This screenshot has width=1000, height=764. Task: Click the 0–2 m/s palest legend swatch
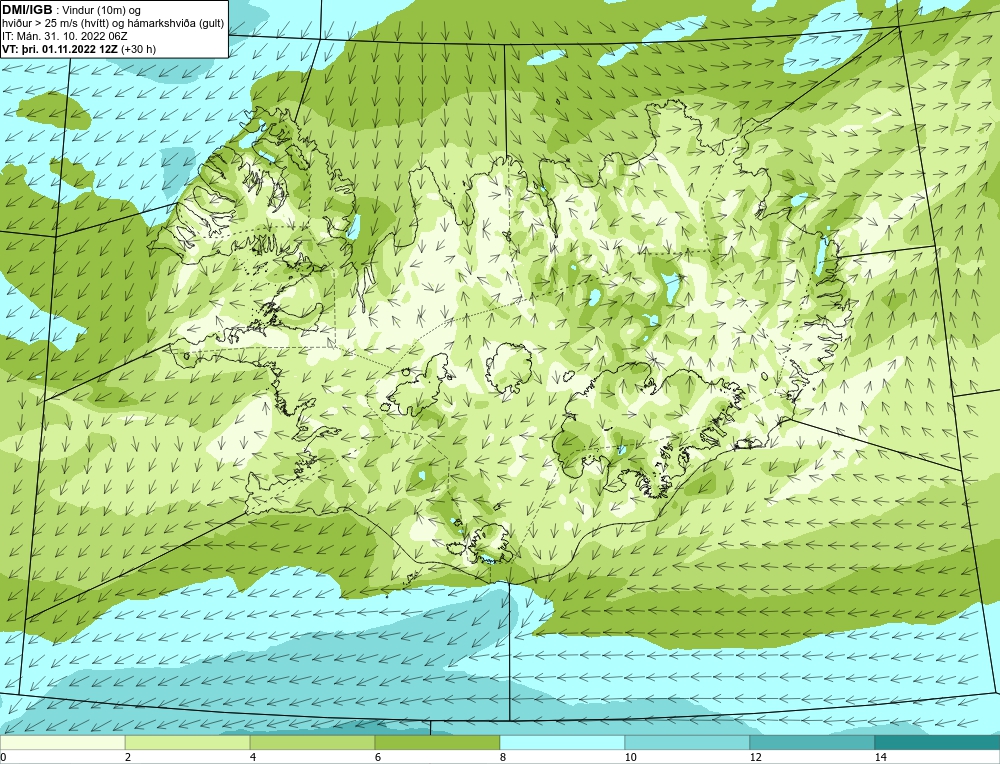(x=62, y=742)
